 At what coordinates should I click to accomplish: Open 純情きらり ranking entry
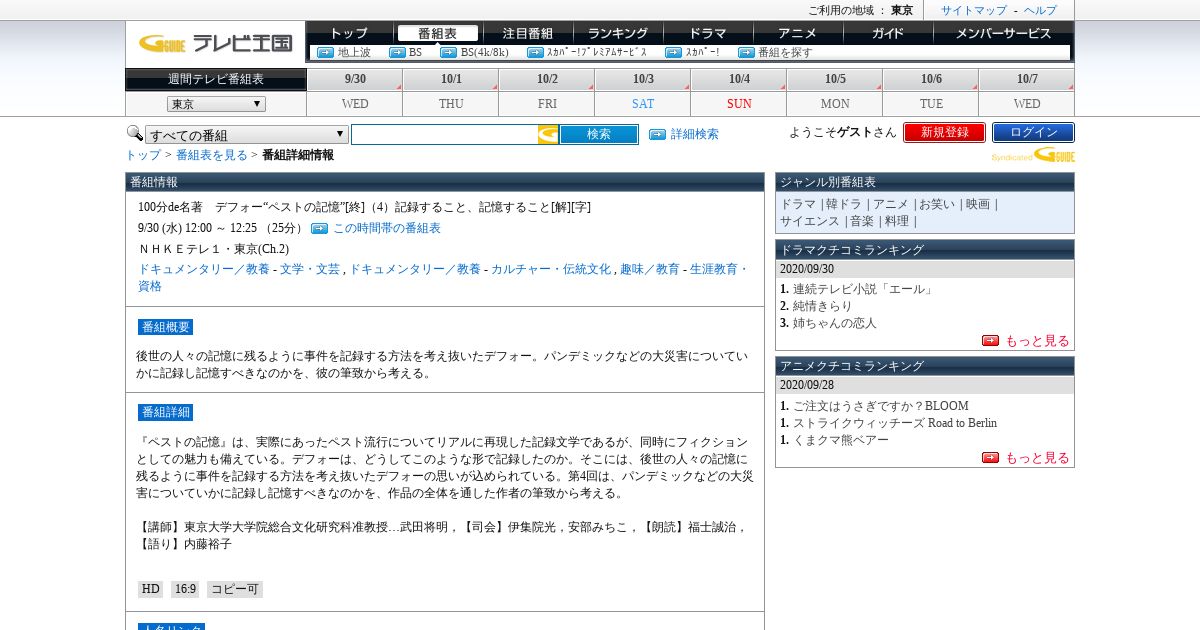[x=823, y=306]
